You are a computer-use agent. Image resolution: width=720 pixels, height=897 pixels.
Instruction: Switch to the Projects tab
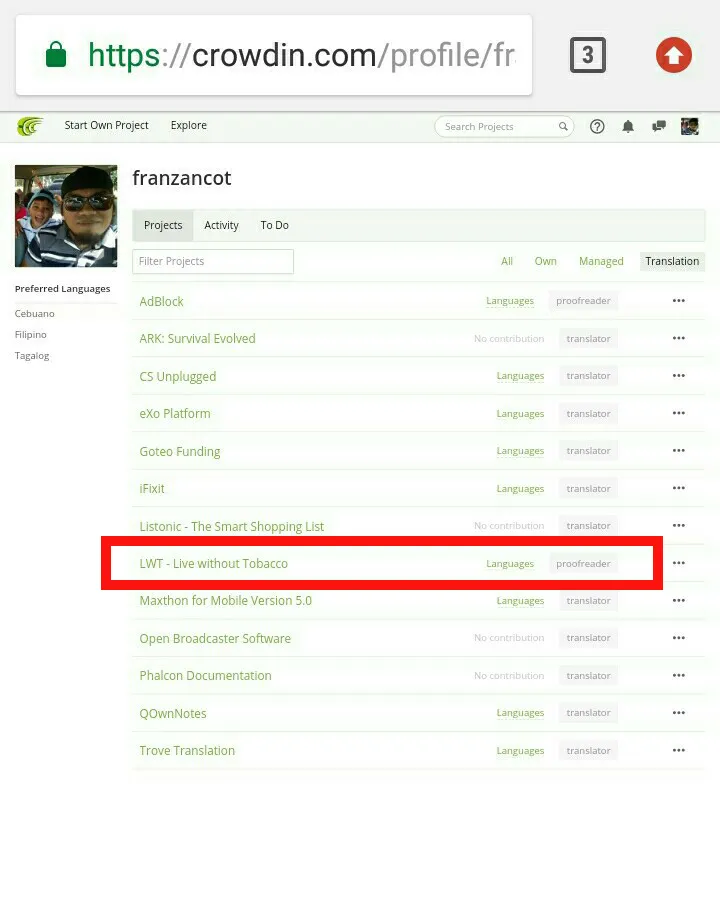(163, 225)
